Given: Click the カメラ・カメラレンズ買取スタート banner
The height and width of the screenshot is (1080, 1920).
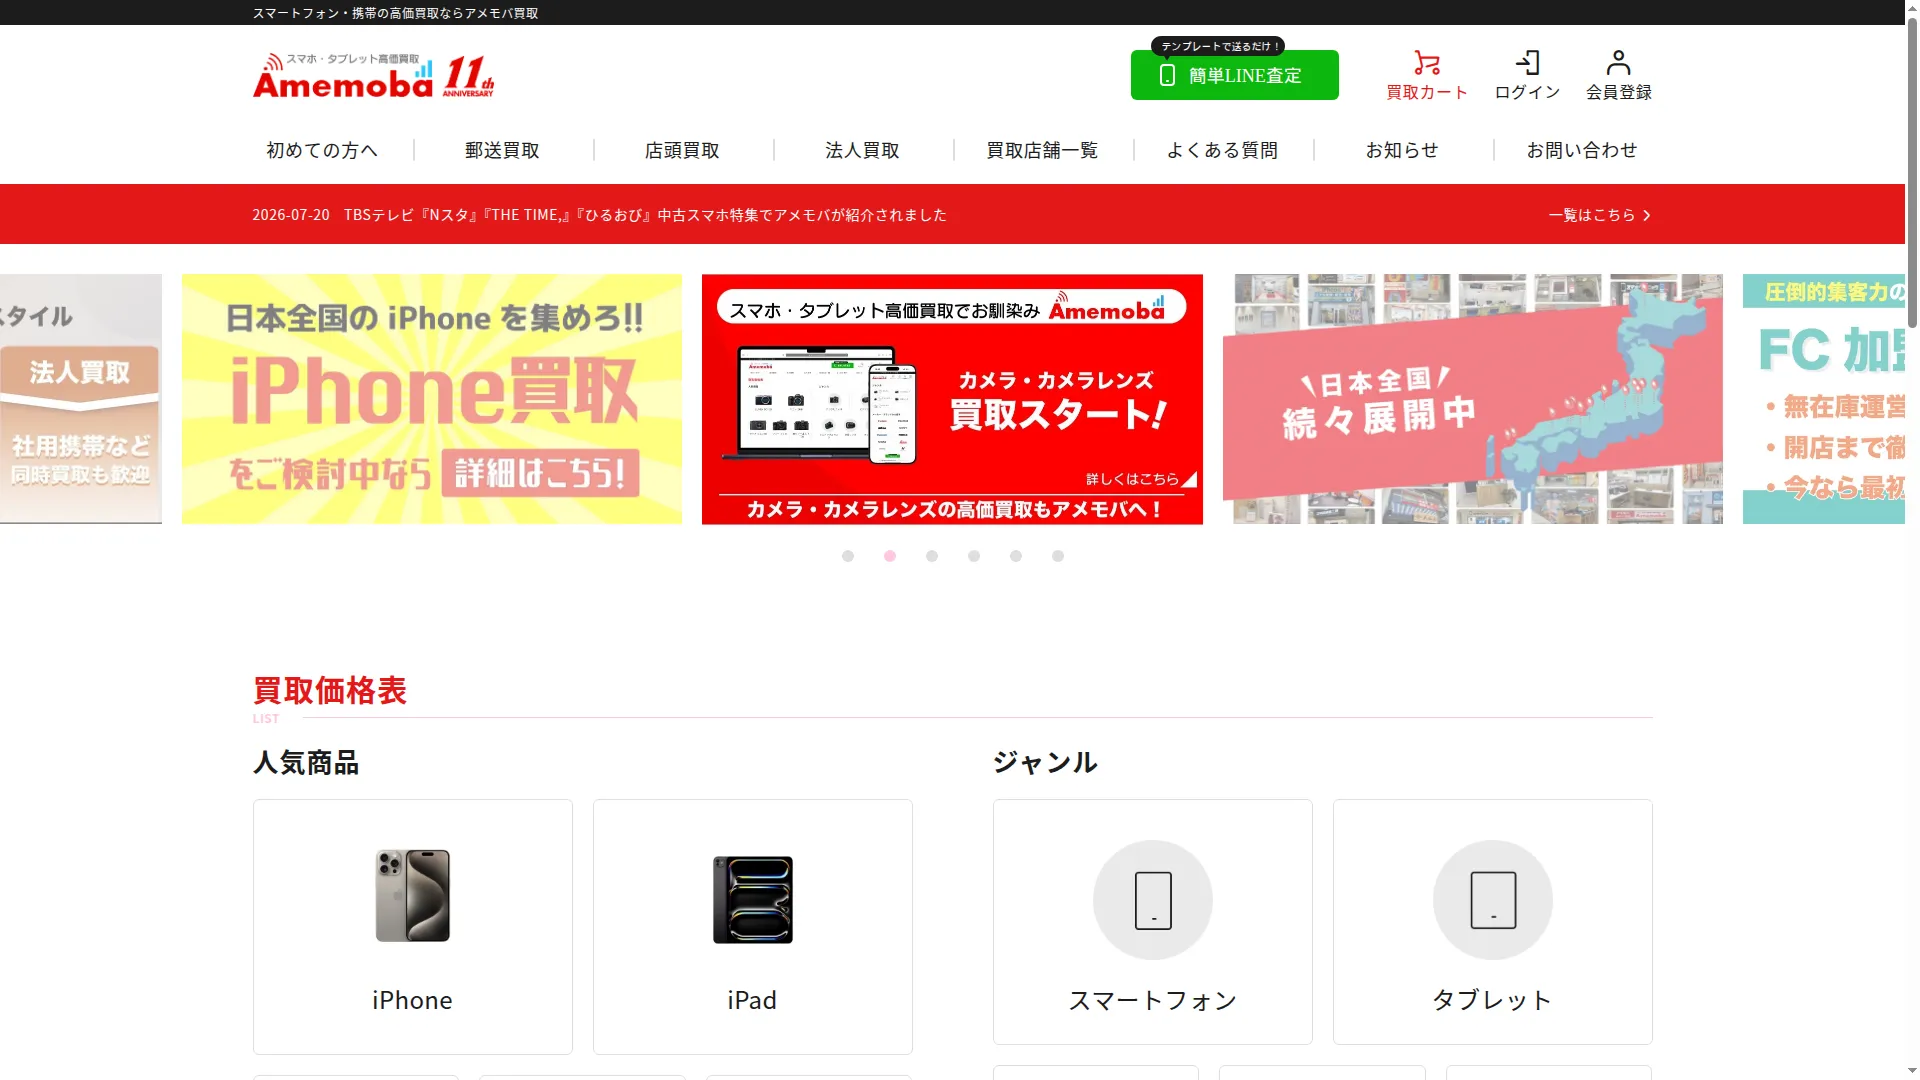Looking at the screenshot, I should [952, 399].
